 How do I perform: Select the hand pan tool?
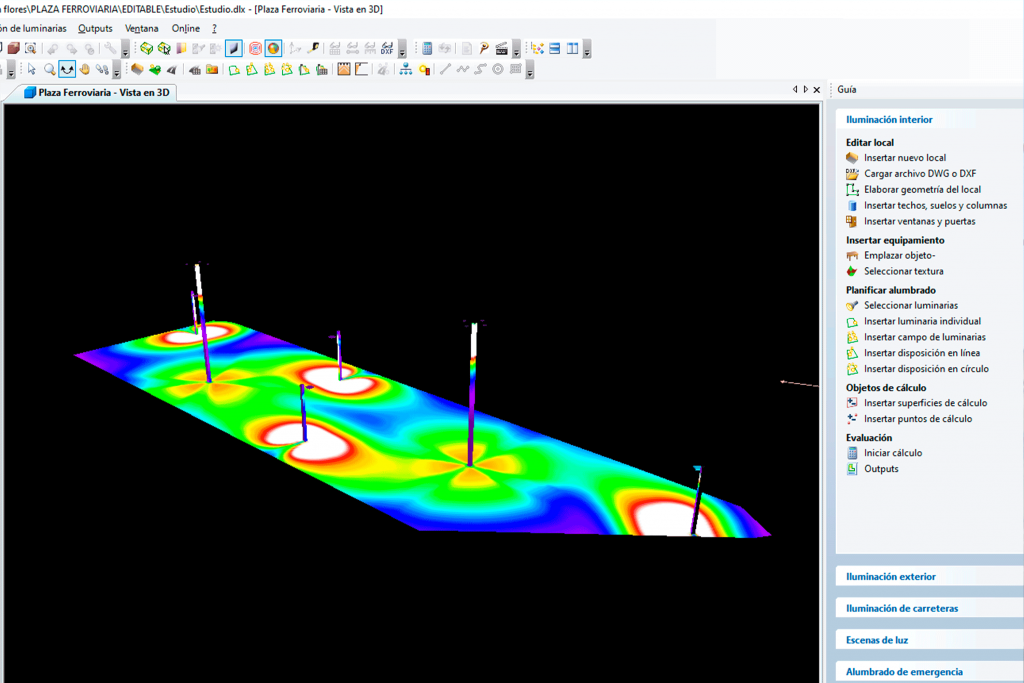(85, 69)
